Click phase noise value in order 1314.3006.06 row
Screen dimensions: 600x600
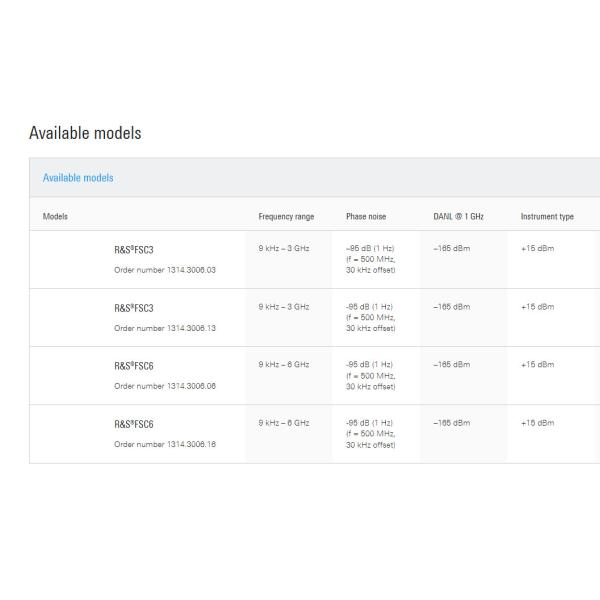click(370, 376)
